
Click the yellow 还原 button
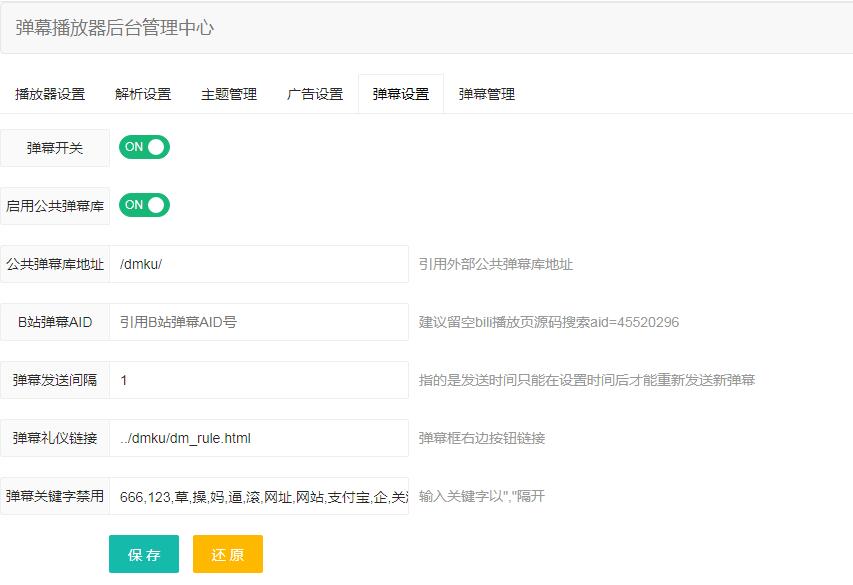pyautogui.click(x=227, y=553)
